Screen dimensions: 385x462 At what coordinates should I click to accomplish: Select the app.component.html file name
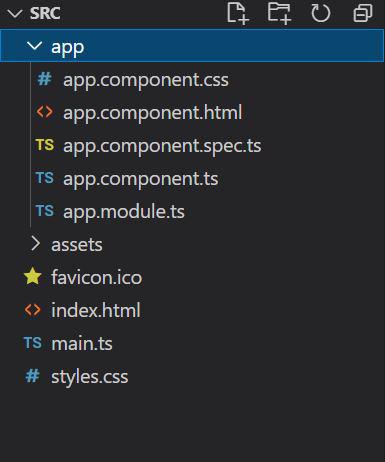[153, 113]
